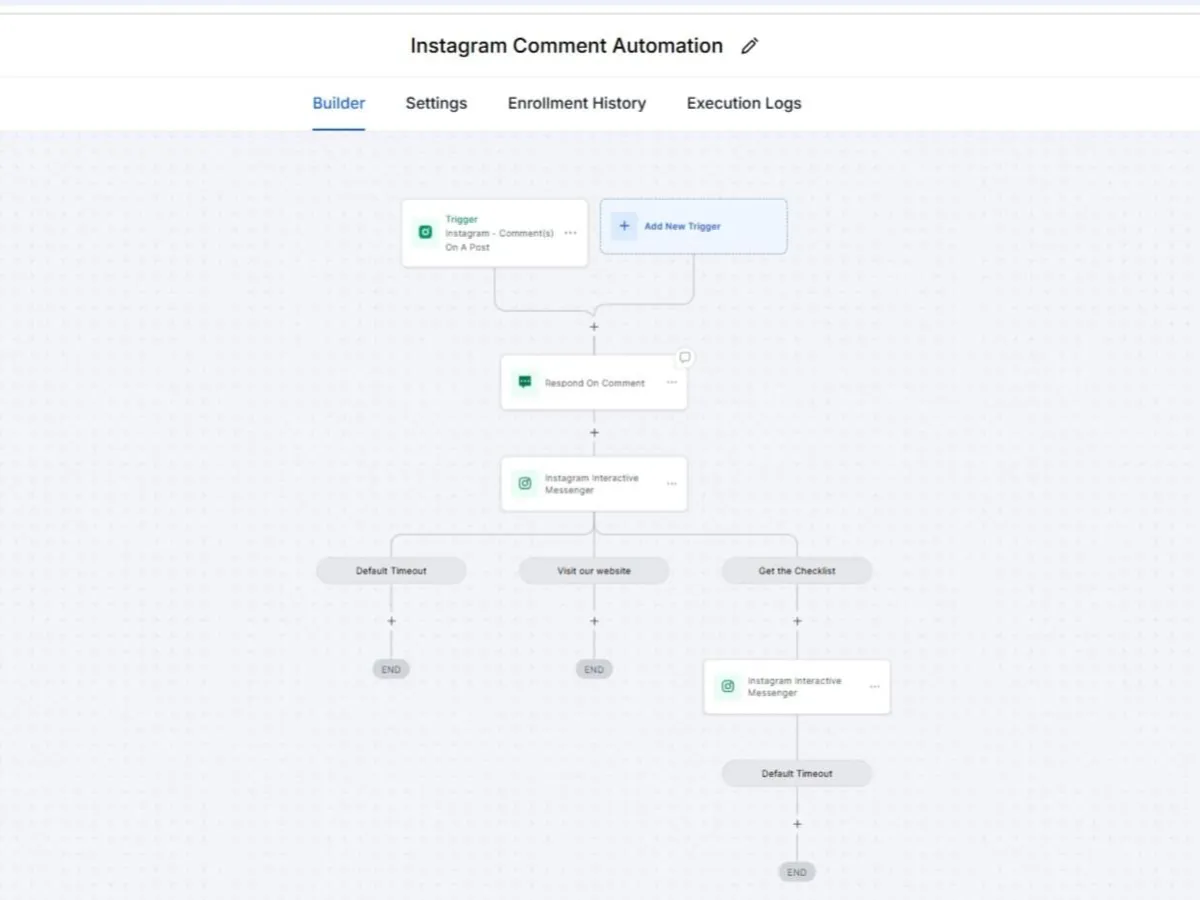Open the Settings tab
Viewport: 1200px width, 900px height.
pyautogui.click(x=436, y=103)
